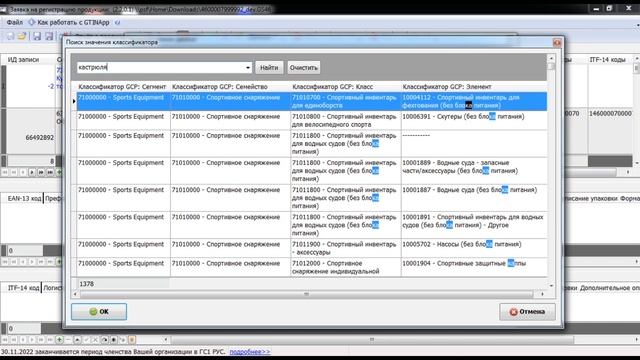Sort by Классификатор GCP: Сегмент column header
The width and height of the screenshot is (640, 360).
(x=122, y=87)
